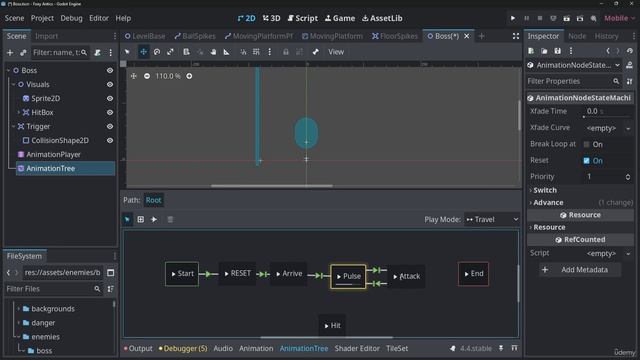Hide the Boss node
Screen dimensions: 640x360
110,71
